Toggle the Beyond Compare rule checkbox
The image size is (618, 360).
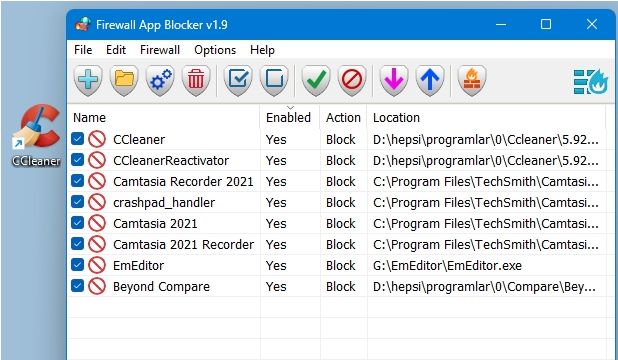78,285
